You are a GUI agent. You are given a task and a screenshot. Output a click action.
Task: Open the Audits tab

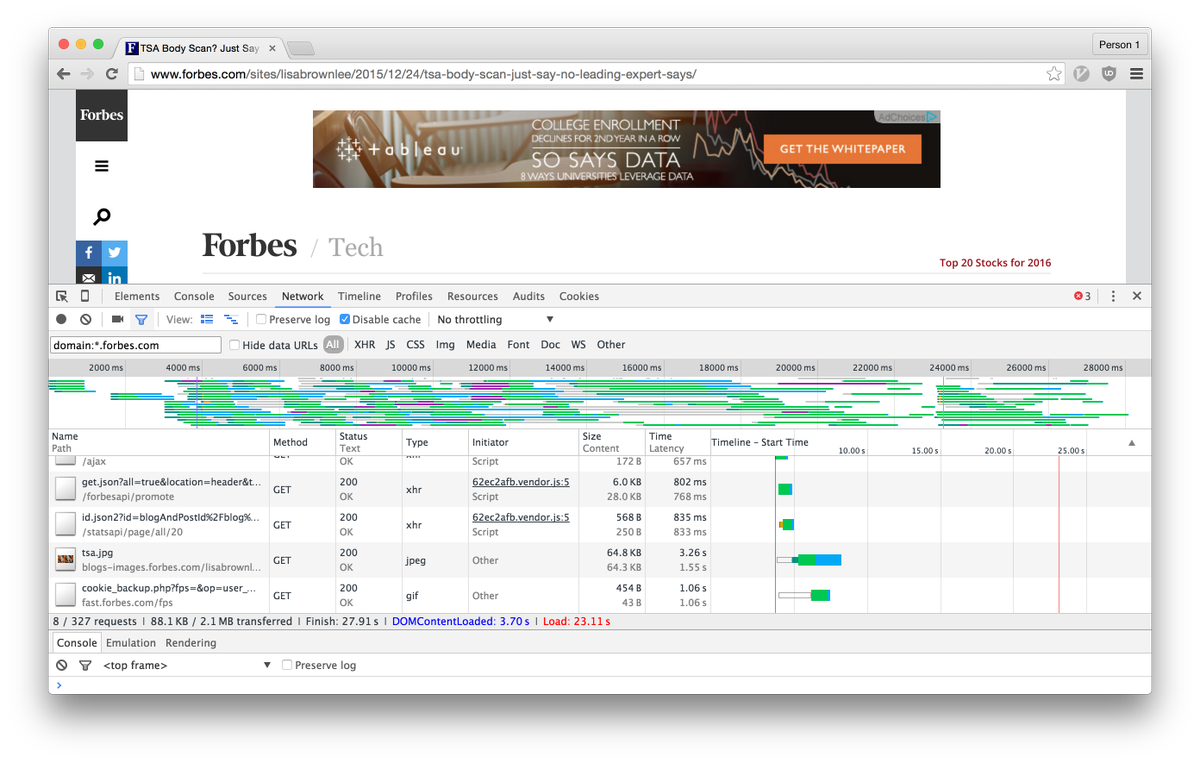(529, 296)
